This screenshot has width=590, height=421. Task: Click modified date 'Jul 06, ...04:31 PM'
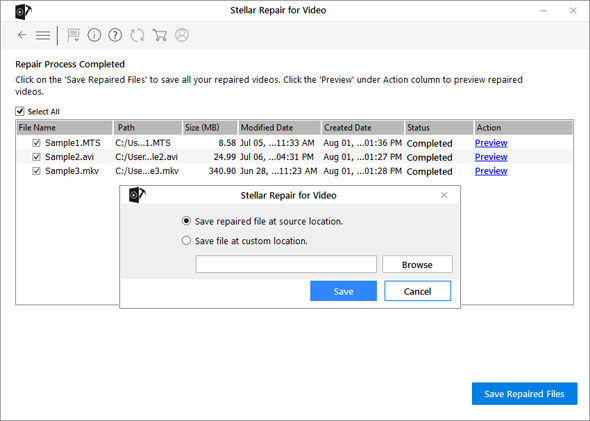tap(277, 157)
